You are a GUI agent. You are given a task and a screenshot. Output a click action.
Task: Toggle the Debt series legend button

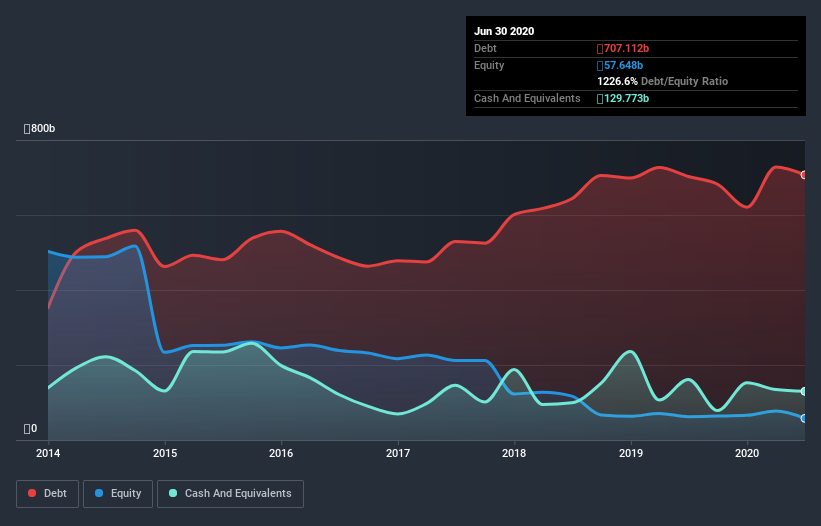click(48, 494)
